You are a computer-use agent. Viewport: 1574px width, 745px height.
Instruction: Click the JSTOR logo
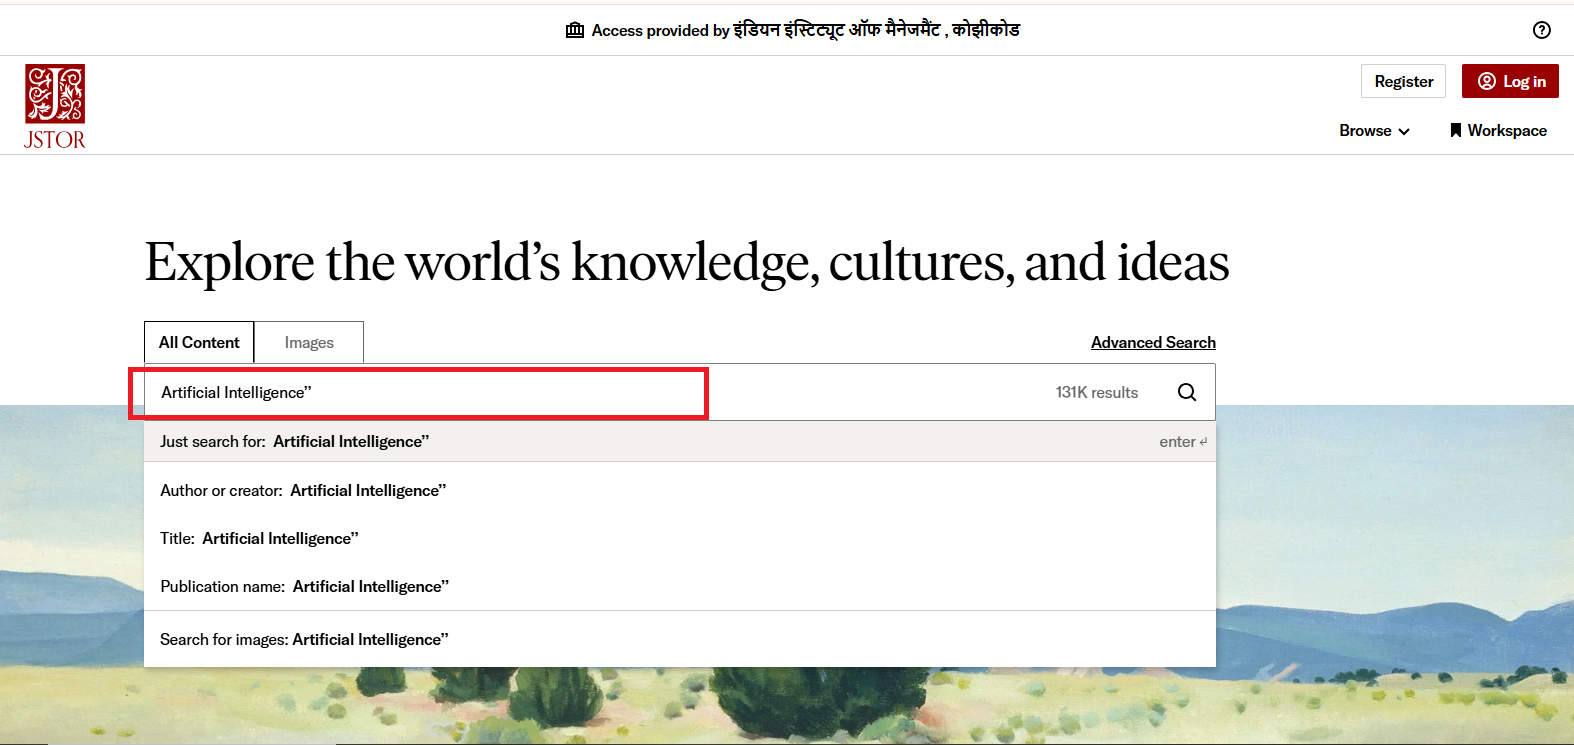click(x=55, y=107)
